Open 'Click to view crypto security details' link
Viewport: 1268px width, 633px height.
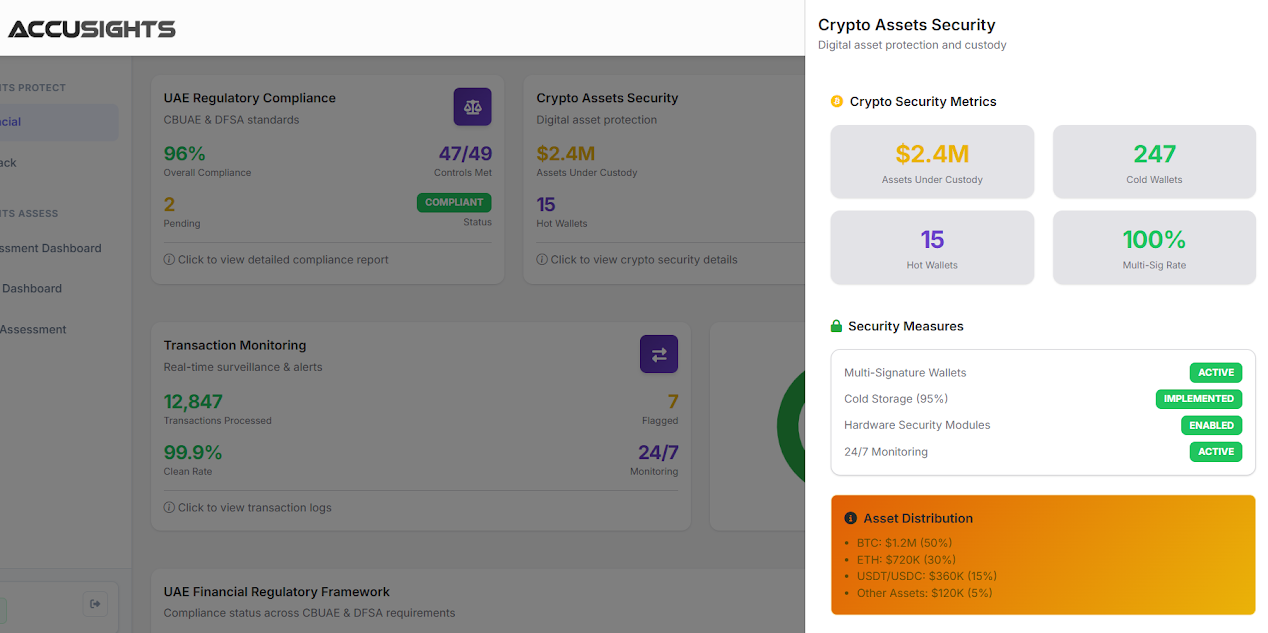643,259
